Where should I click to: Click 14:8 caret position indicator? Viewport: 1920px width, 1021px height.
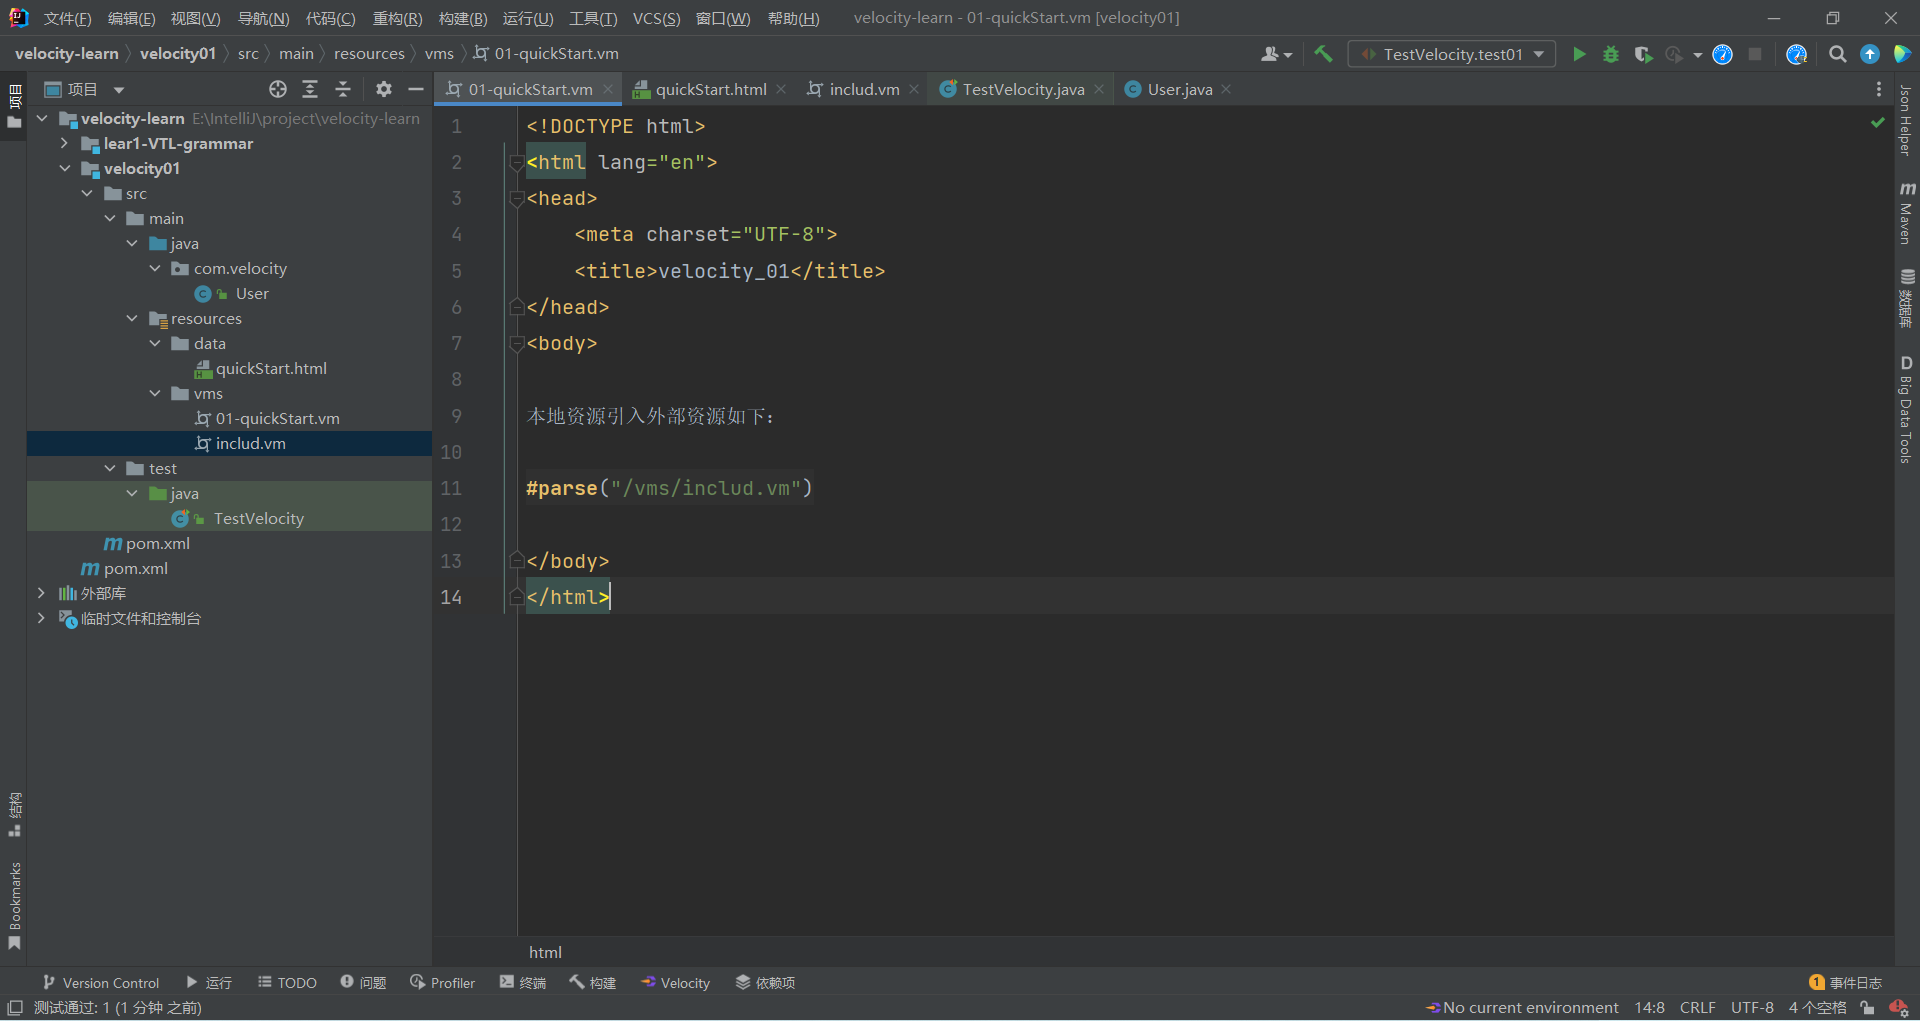coord(1649,1008)
